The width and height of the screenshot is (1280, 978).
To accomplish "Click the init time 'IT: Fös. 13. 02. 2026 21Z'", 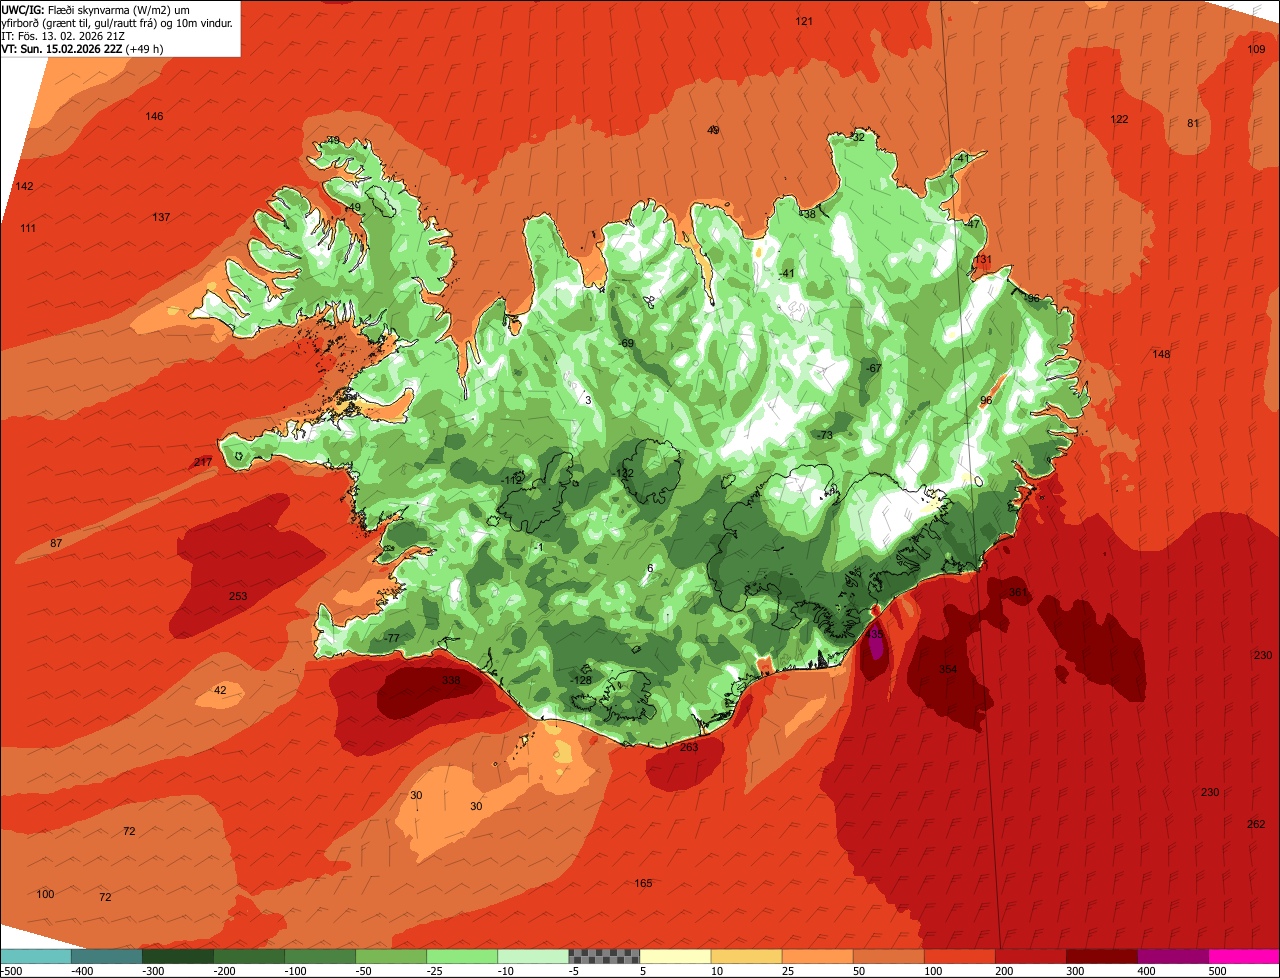I will tap(63, 36).
